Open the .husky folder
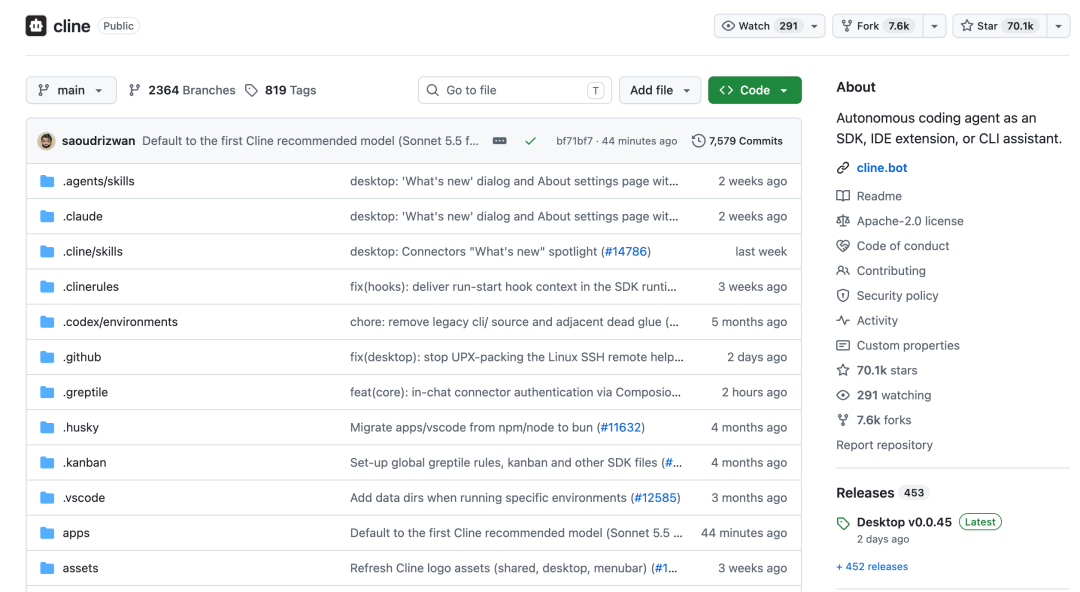Image resolution: width=1080 pixels, height=592 pixels. [81, 427]
